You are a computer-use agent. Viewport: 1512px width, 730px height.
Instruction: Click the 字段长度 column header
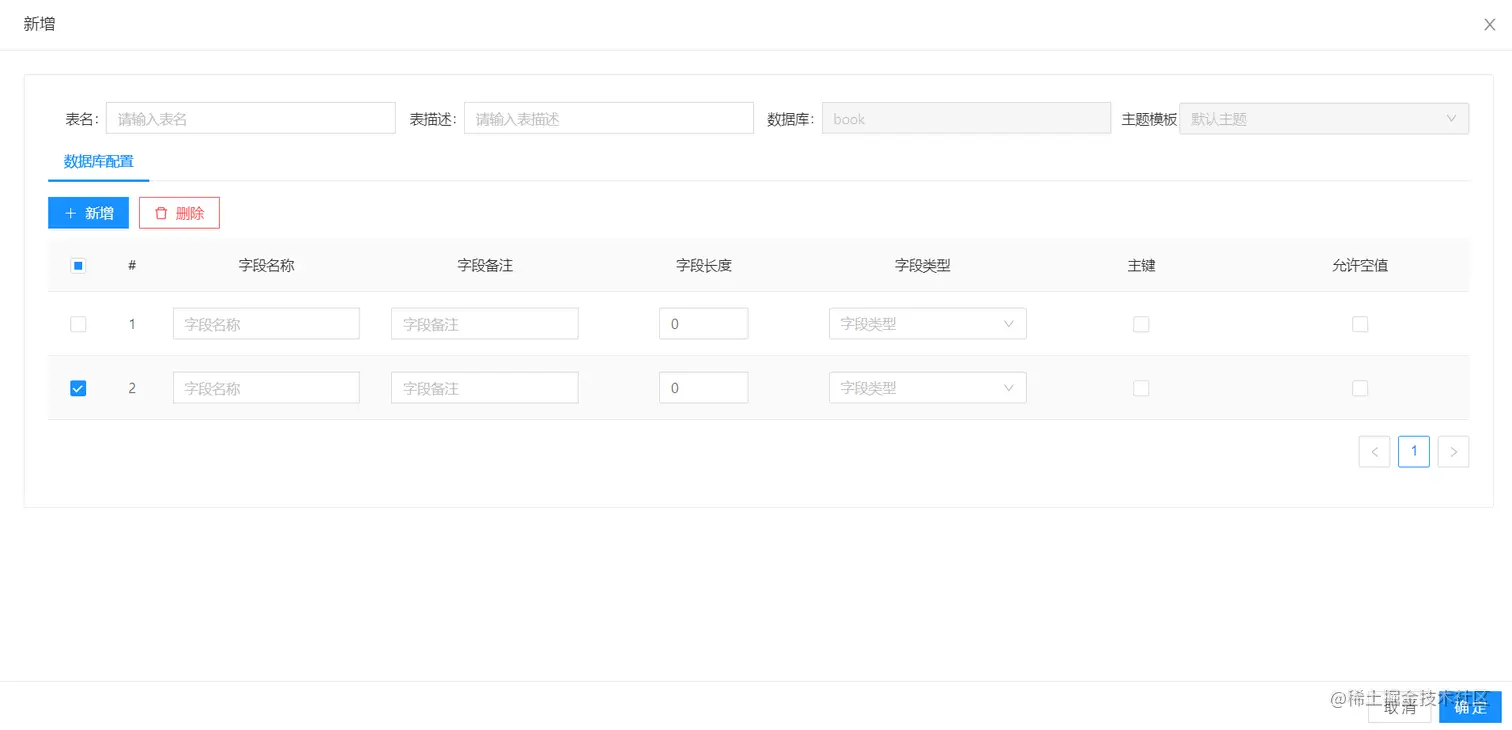(704, 266)
